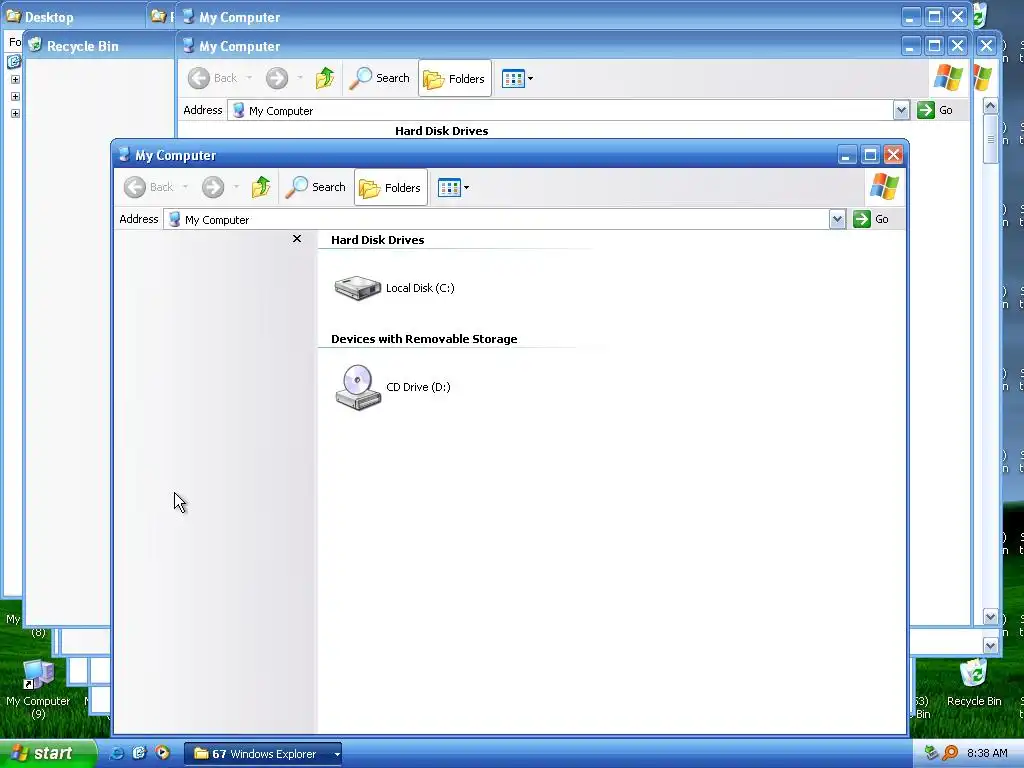Close the left pane with X button
This screenshot has width=1024, height=768.
(297, 239)
